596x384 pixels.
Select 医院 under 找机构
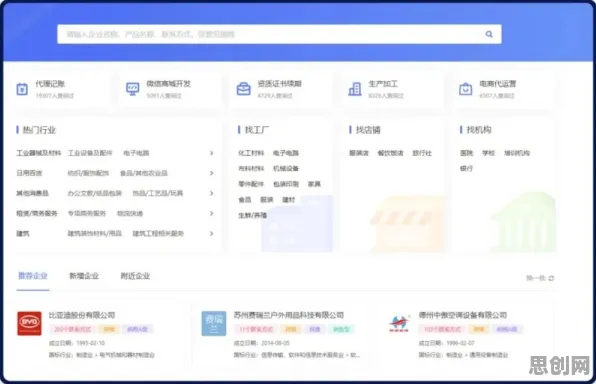pos(466,153)
